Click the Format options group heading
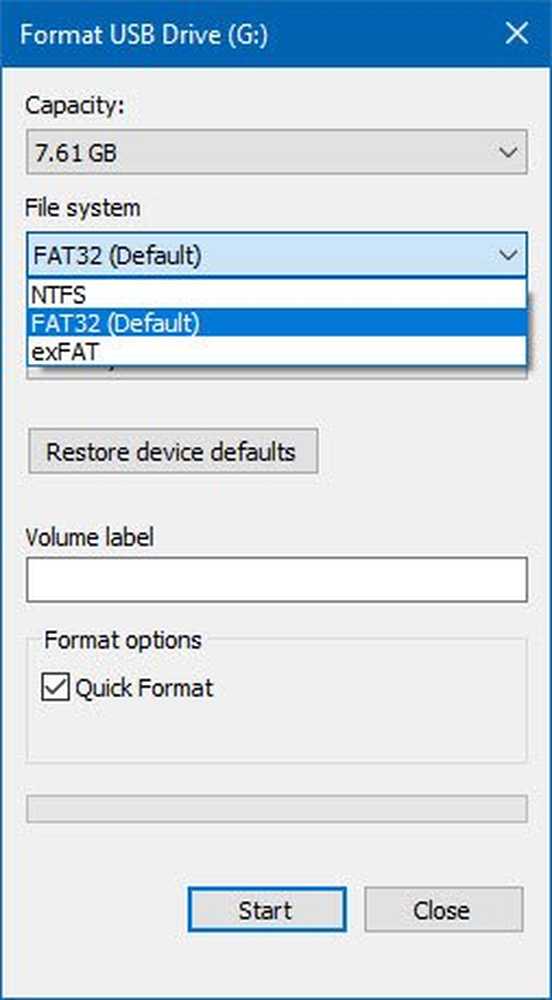This screenshot has width=552, height=1000. tap(122, 640)
